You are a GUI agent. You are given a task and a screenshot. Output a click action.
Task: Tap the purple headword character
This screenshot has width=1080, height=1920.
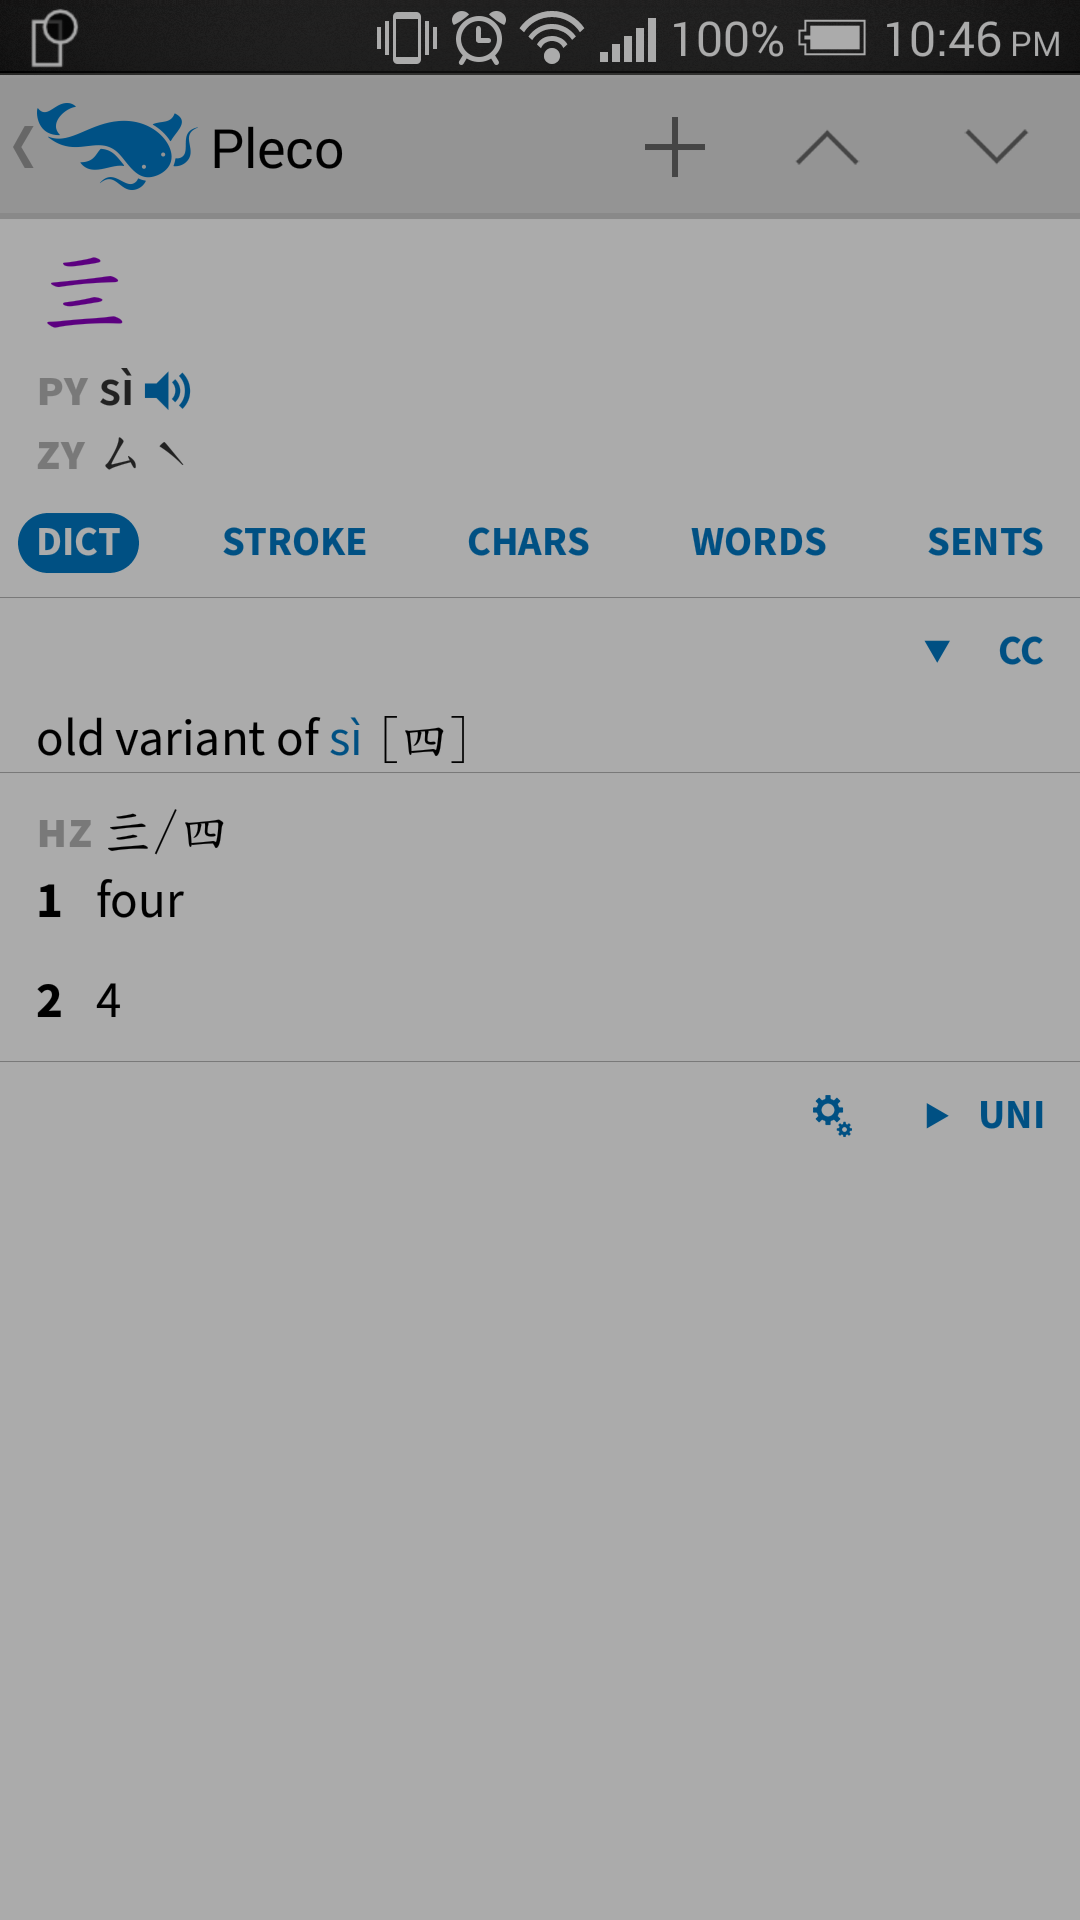coord(85,292)
